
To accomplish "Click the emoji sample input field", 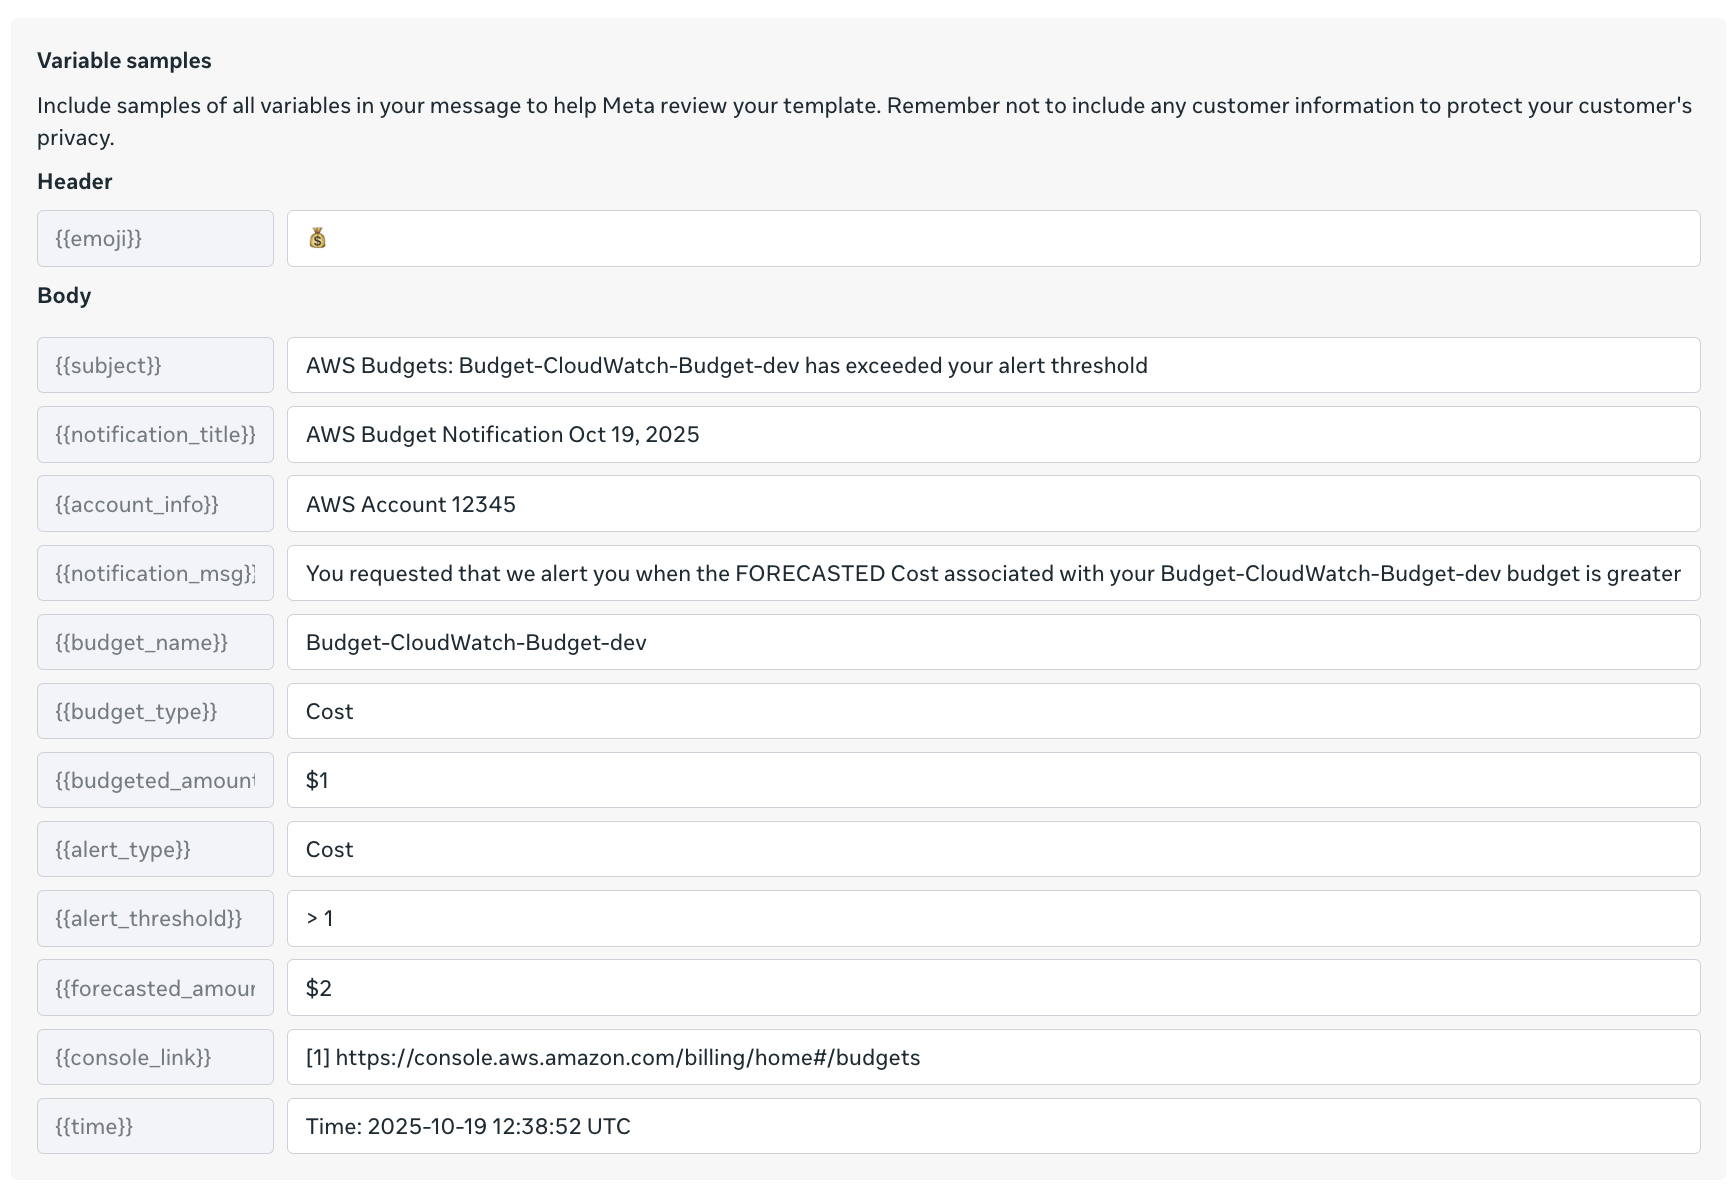I will click(x=993, y=238).
